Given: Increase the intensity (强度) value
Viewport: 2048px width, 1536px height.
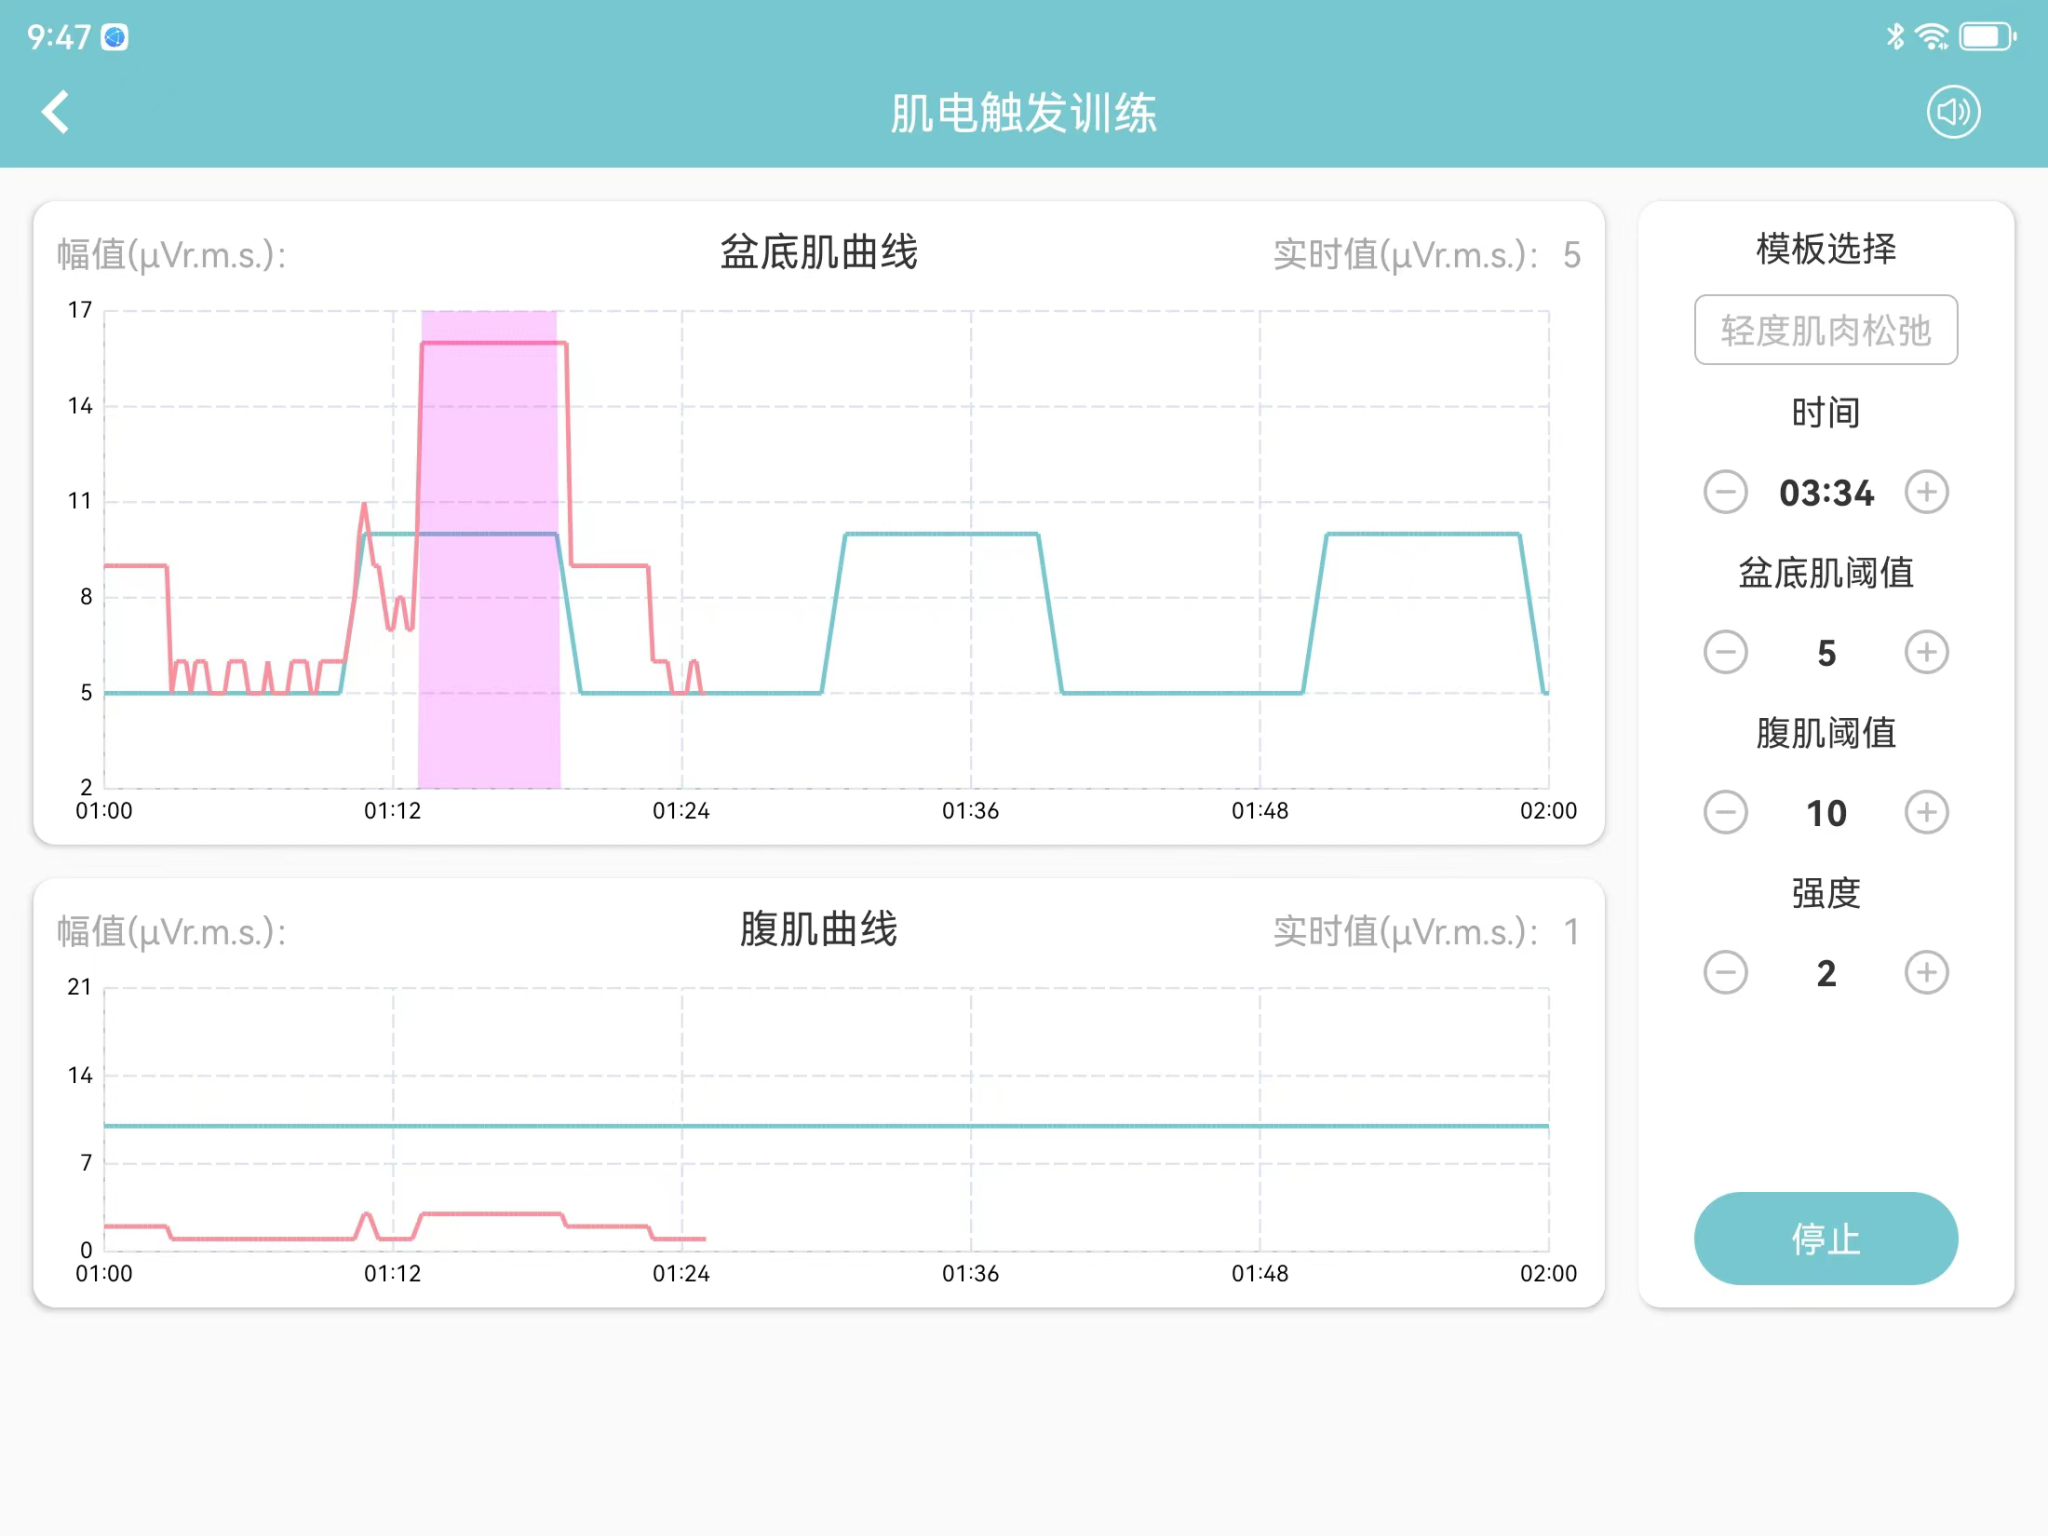Looking at the screenshot, I should tap(1926, 972).
